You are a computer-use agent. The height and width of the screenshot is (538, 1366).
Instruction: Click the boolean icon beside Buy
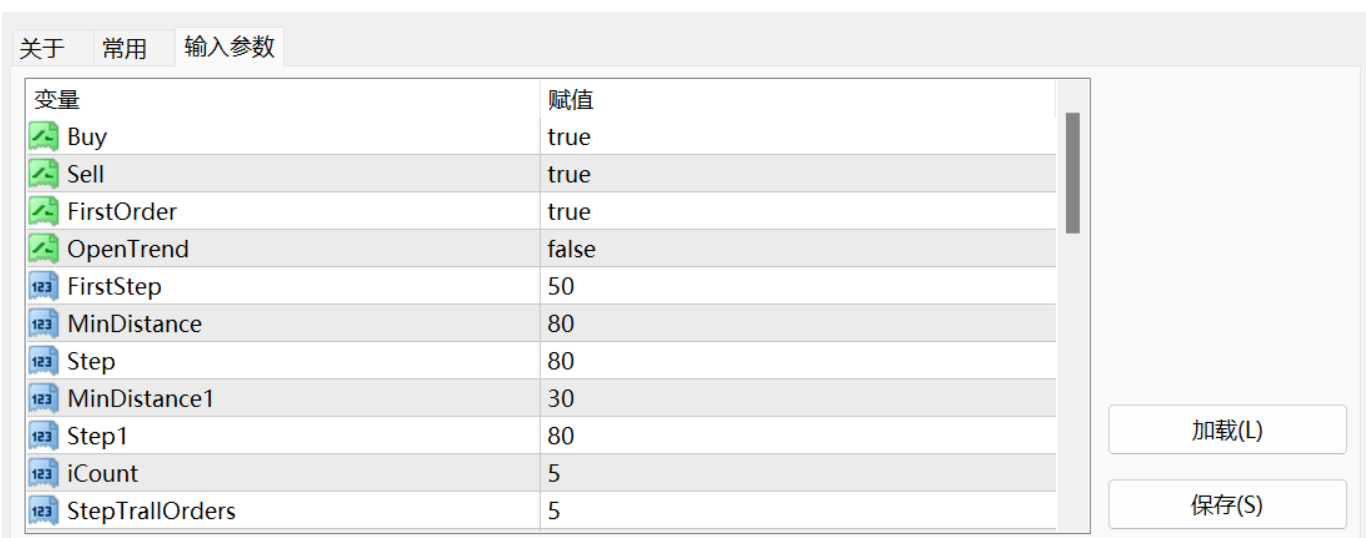coord(43,136)
